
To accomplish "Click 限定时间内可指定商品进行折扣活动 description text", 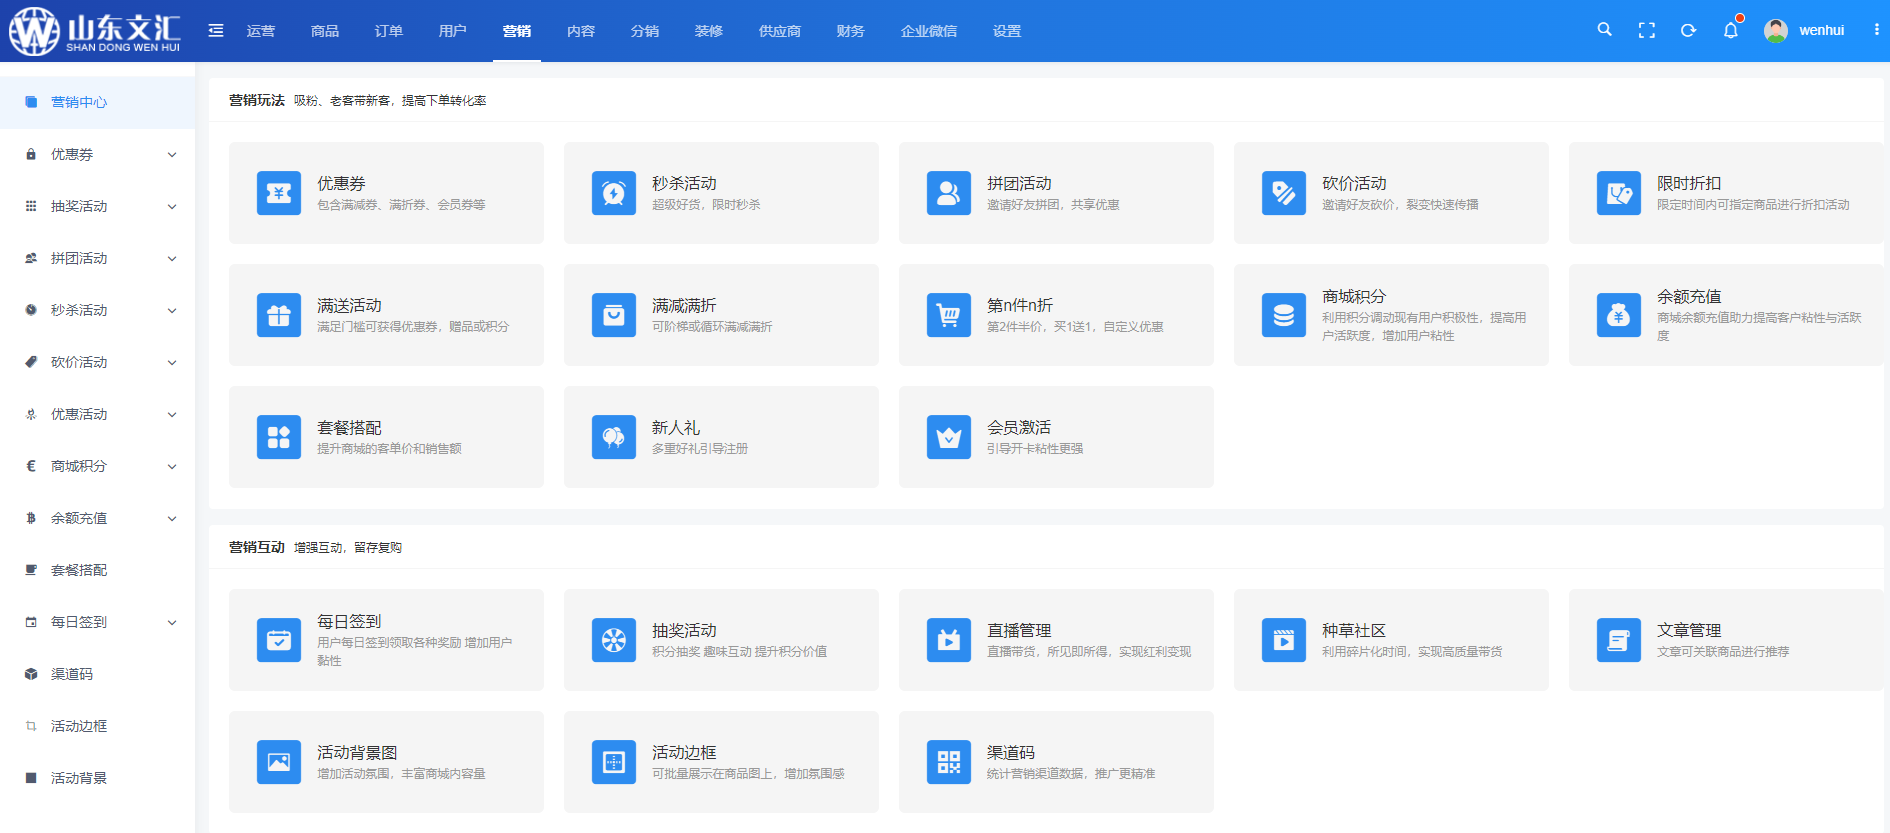I will point(1753,205).
